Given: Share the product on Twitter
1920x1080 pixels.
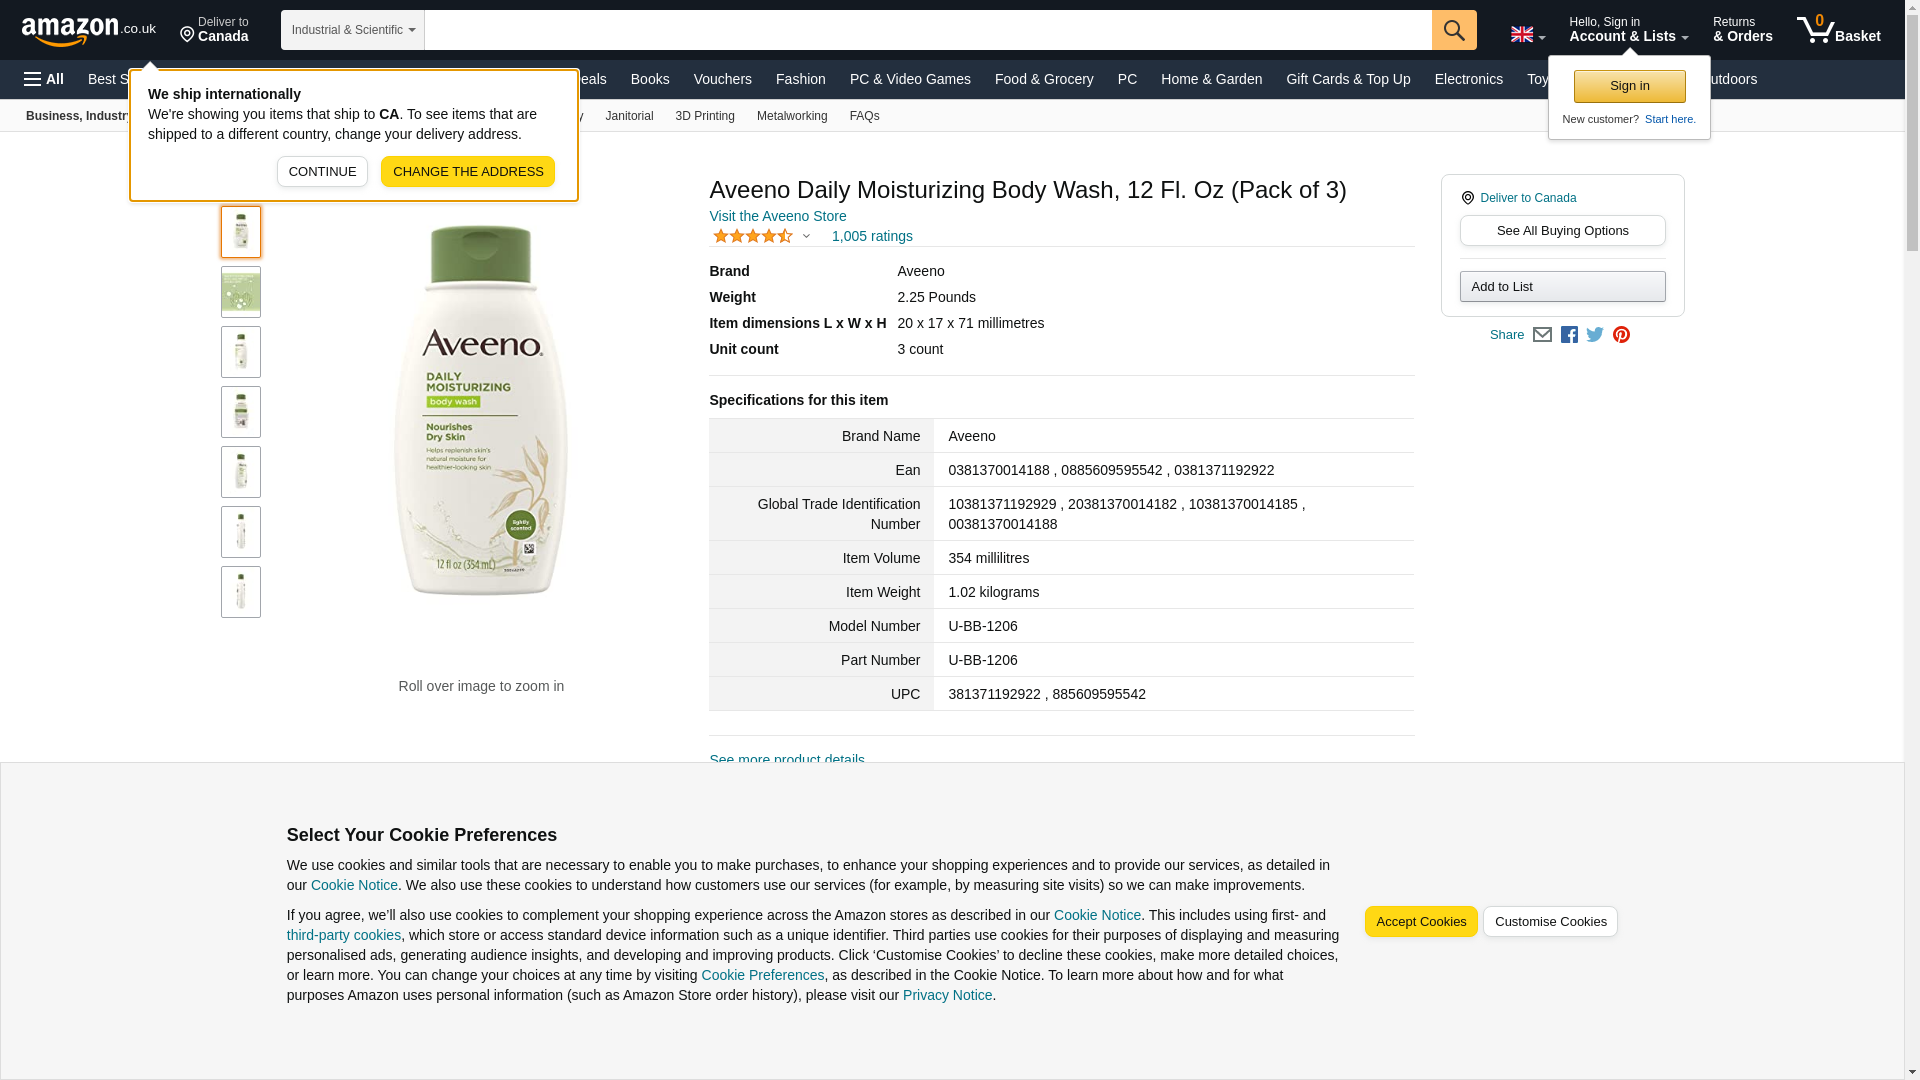Looking at the screenshot, I should pos(1595,335).
